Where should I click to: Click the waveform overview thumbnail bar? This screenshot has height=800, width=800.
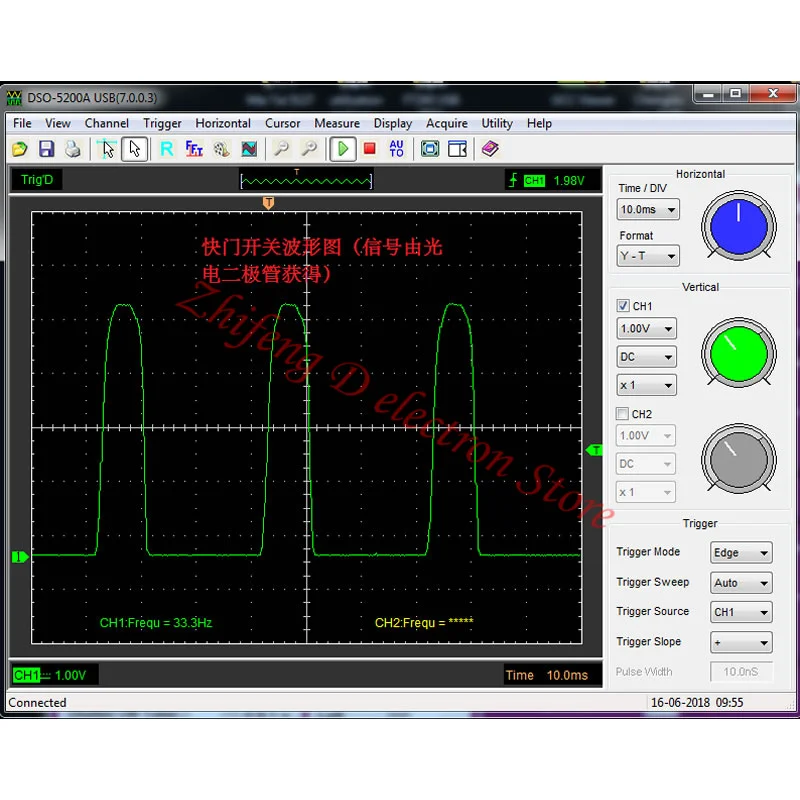[306, 180]
